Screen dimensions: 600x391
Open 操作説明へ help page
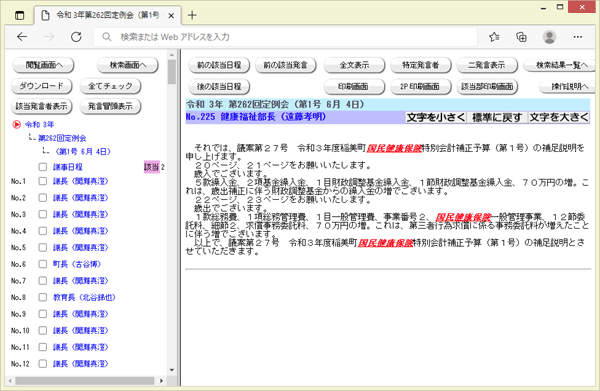[x=568, y=86]
